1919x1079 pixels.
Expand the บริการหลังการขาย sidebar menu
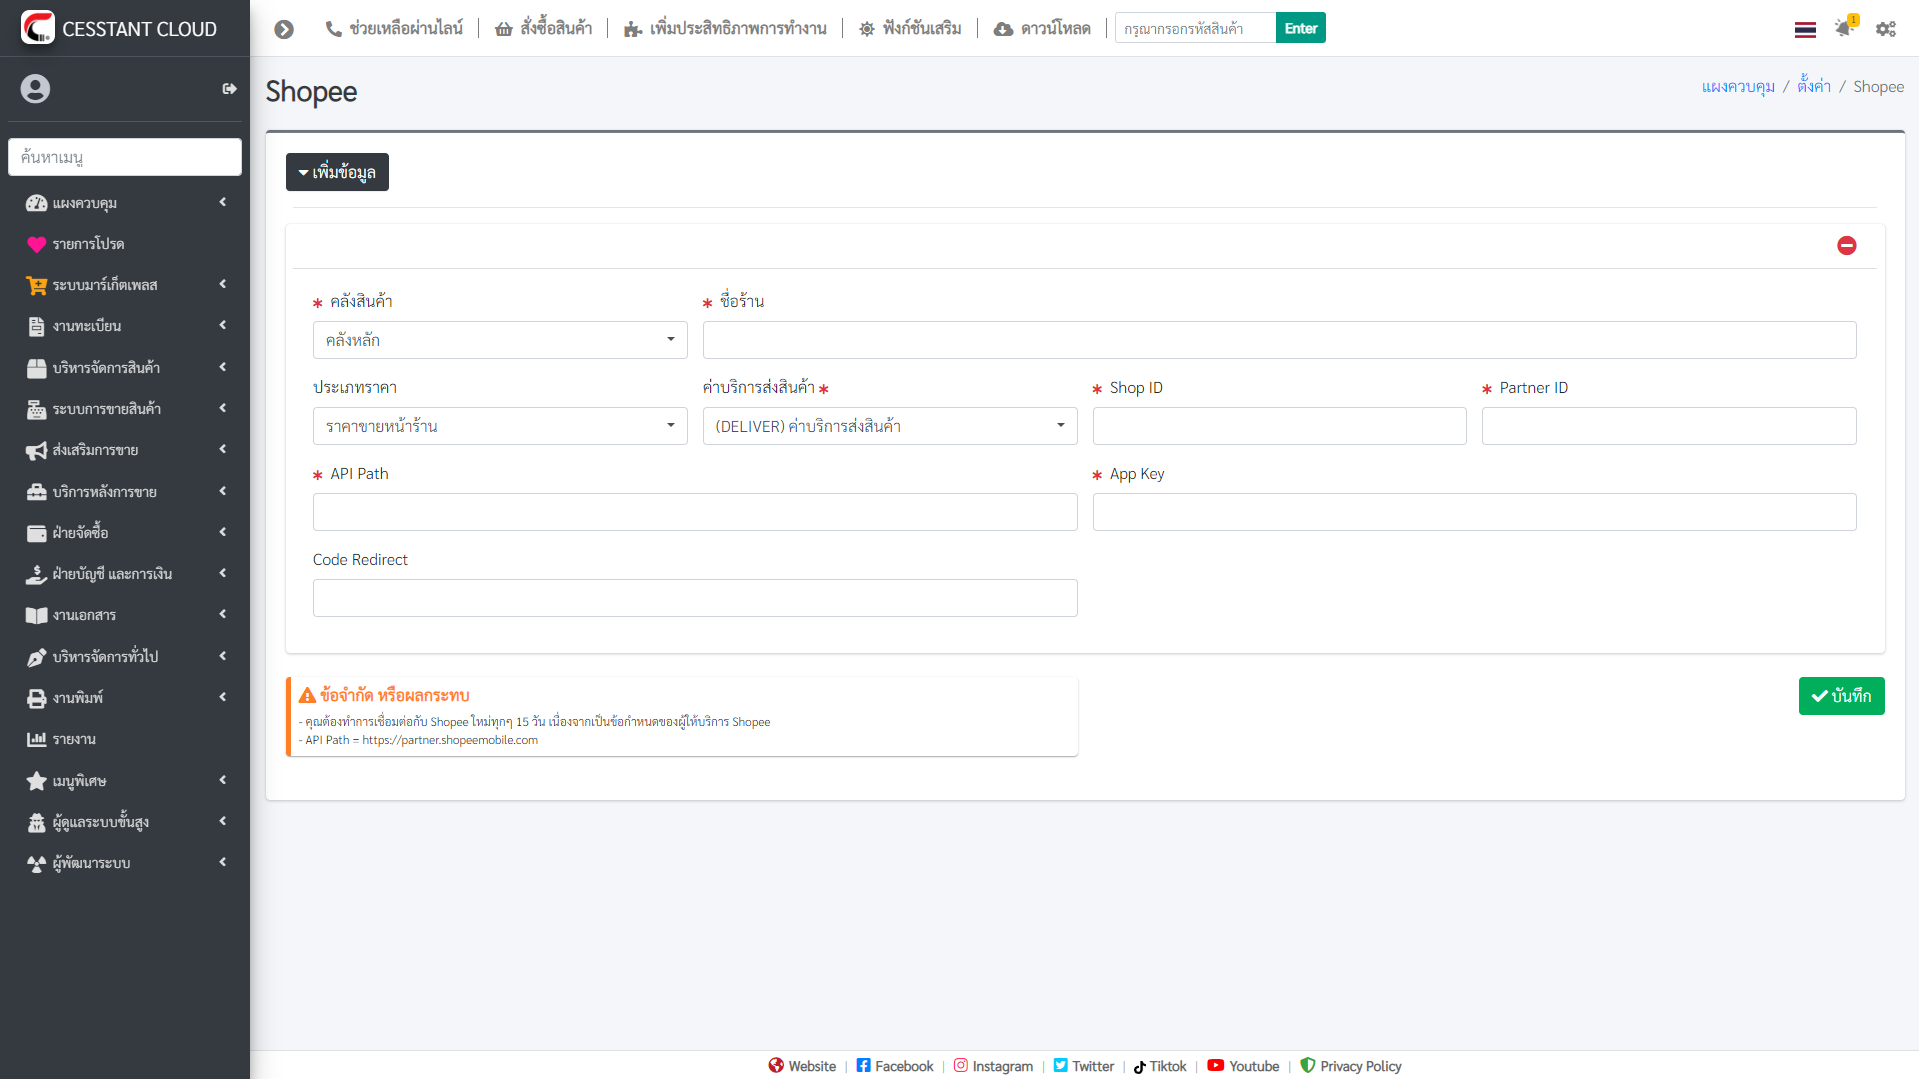point(125,492)
